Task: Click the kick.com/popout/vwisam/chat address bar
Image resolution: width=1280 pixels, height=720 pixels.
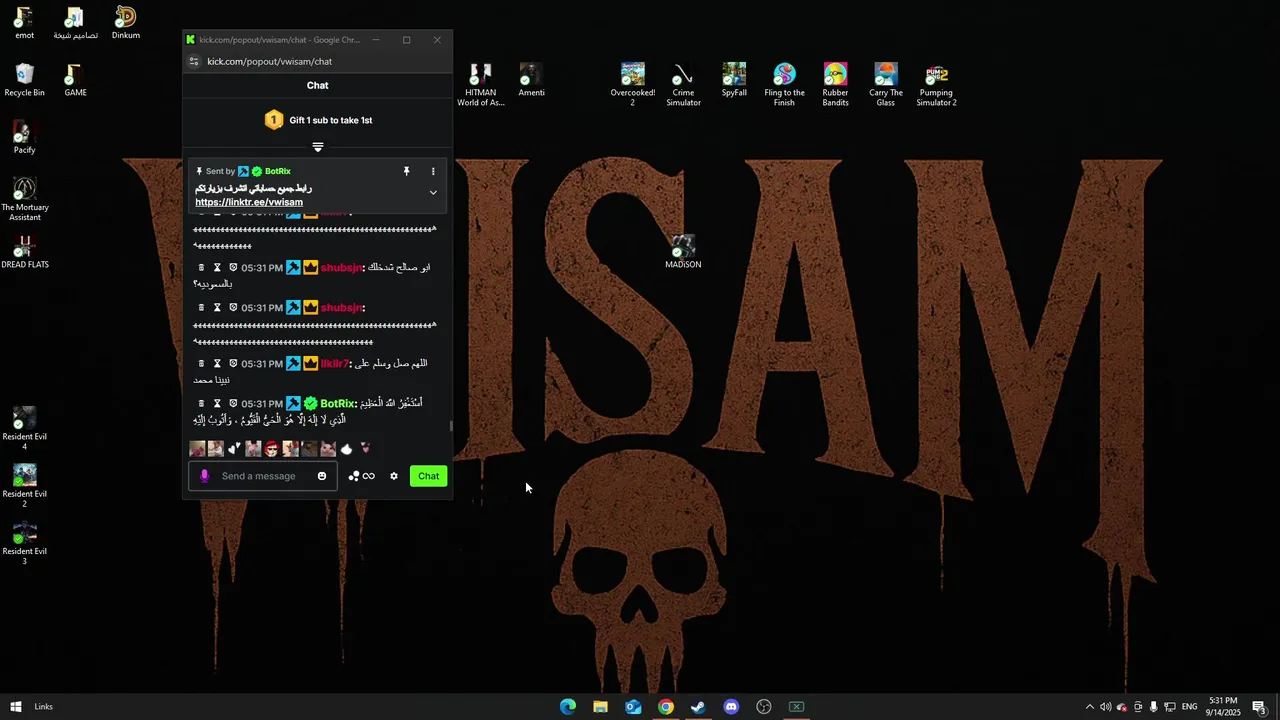Action: pyautogui.click(x=270, y=61)
